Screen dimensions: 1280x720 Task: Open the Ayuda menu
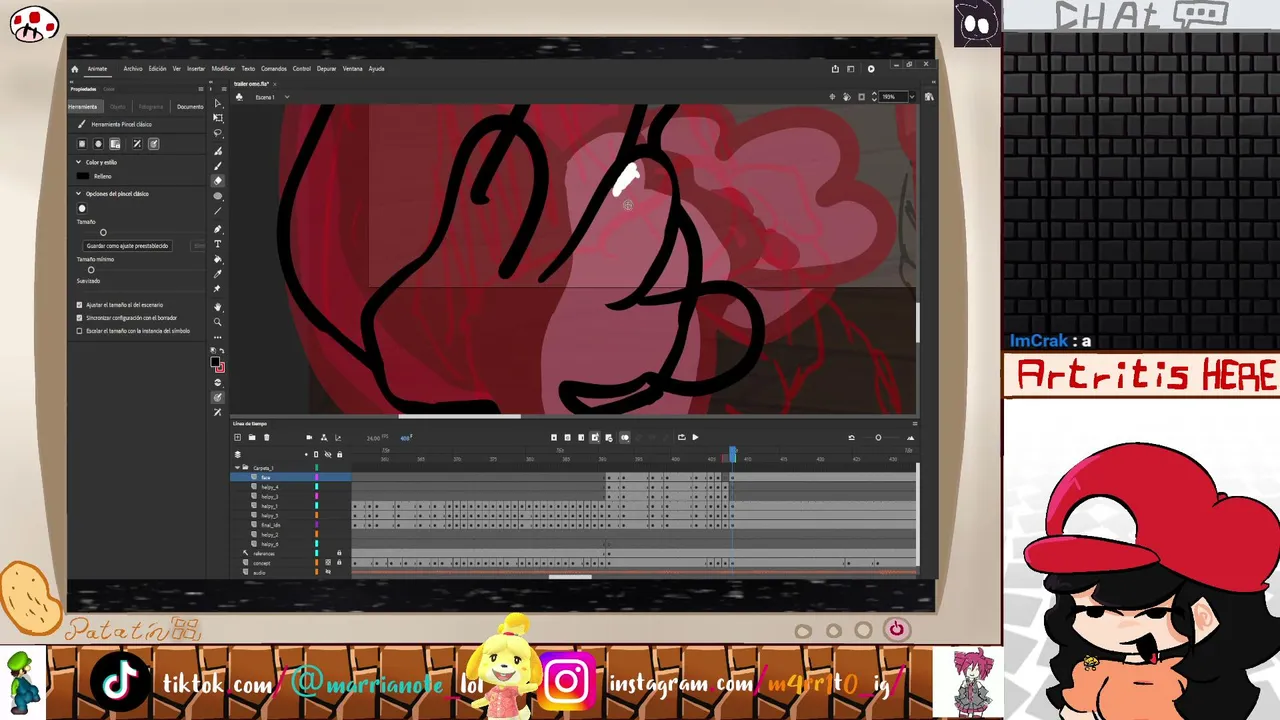376,69
